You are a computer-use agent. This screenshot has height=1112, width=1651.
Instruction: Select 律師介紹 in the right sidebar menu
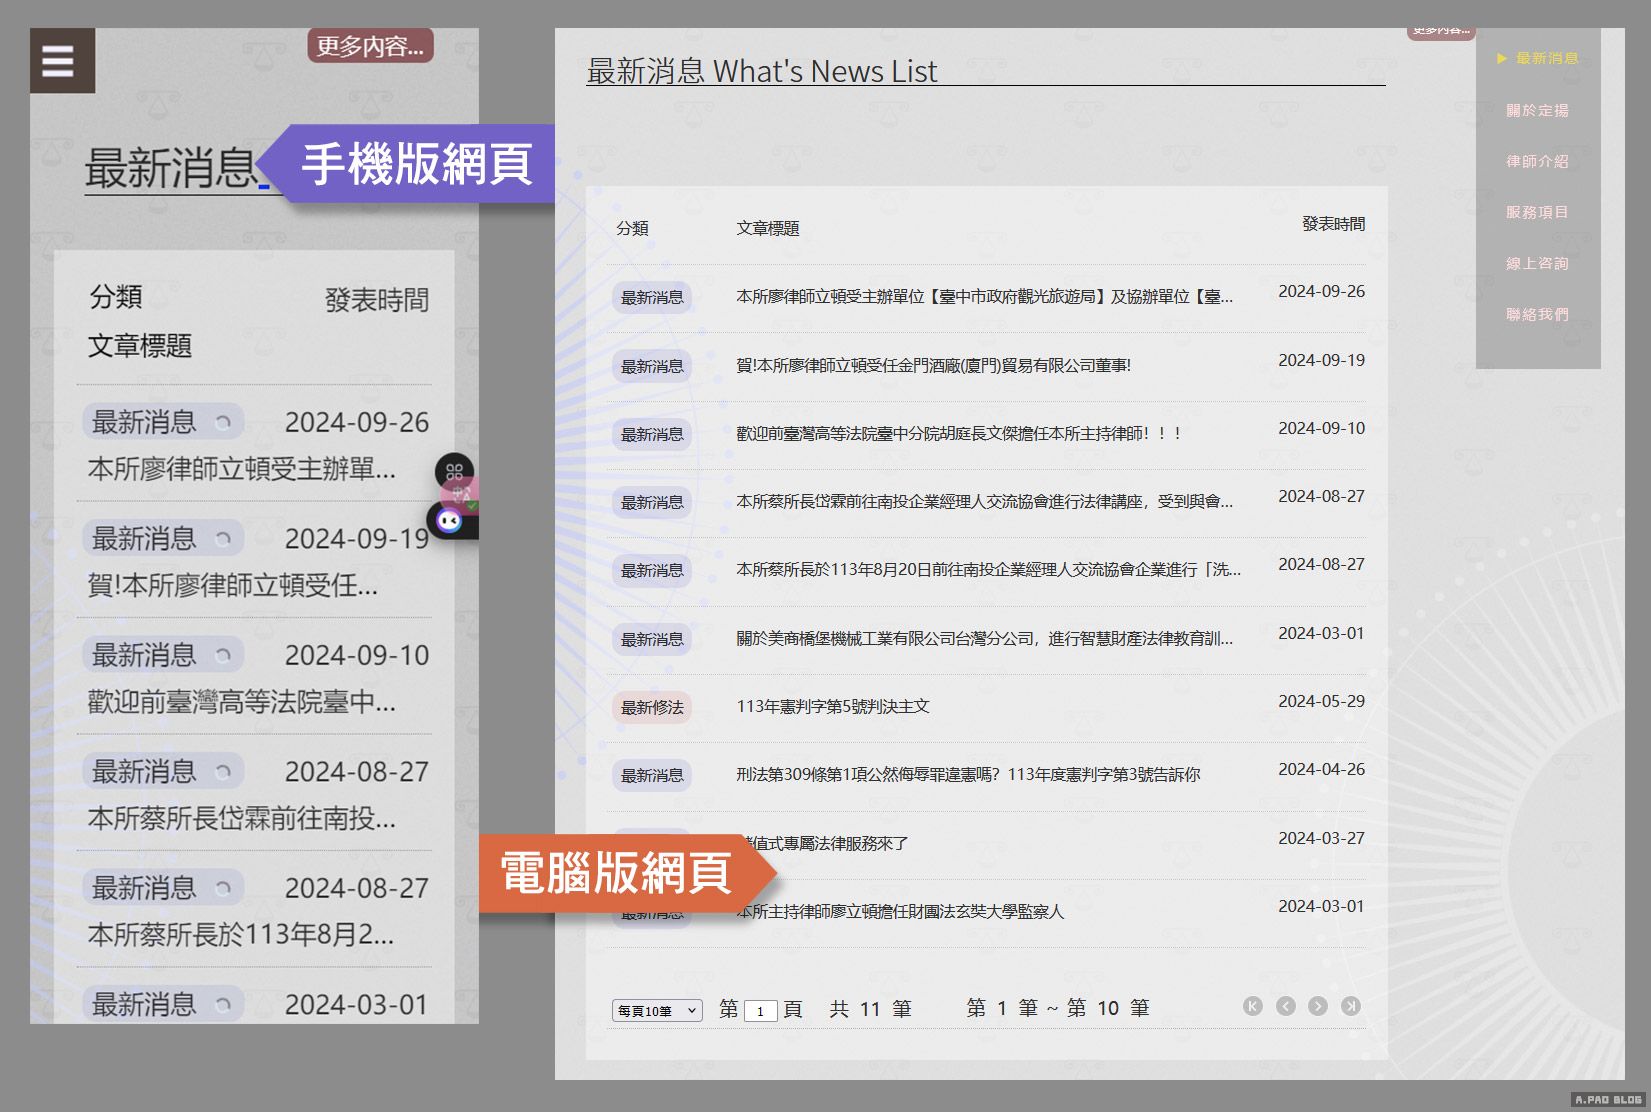click(1537, 161)
